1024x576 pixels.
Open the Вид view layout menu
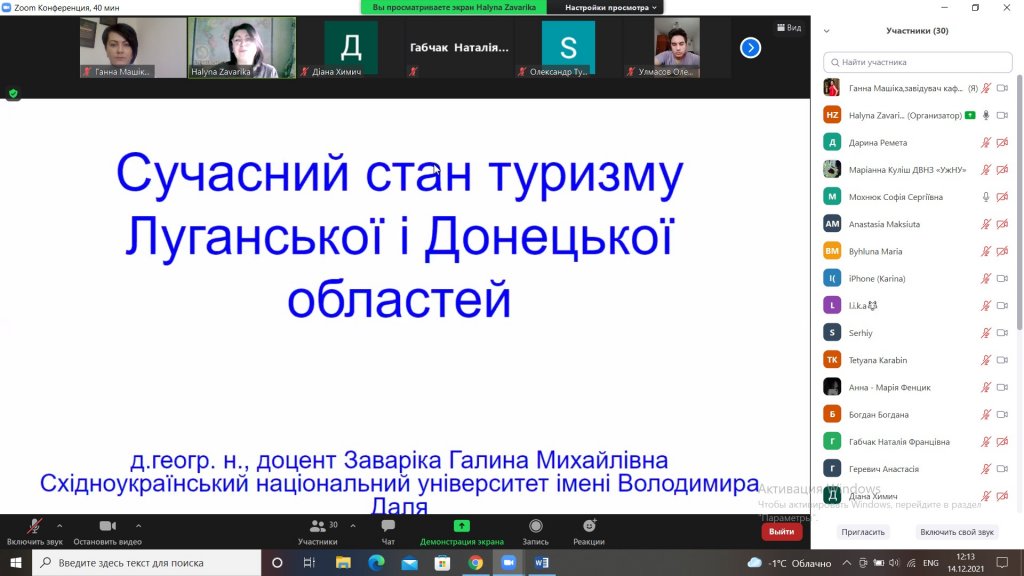[789, 27]
